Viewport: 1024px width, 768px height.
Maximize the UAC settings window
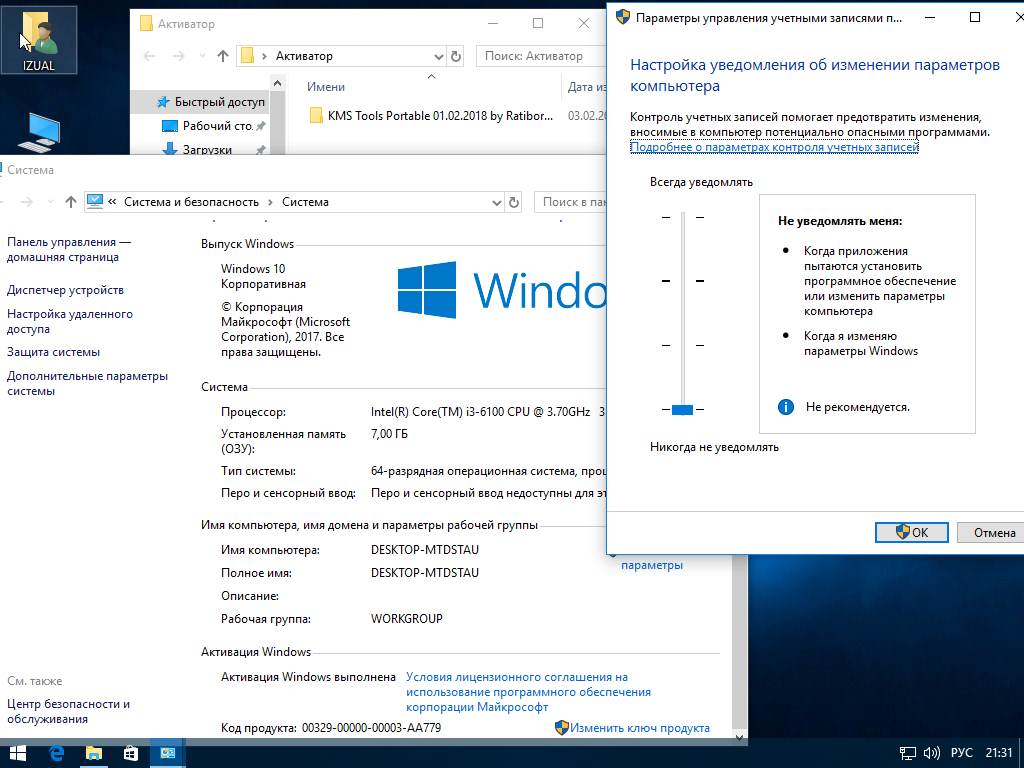975,18
